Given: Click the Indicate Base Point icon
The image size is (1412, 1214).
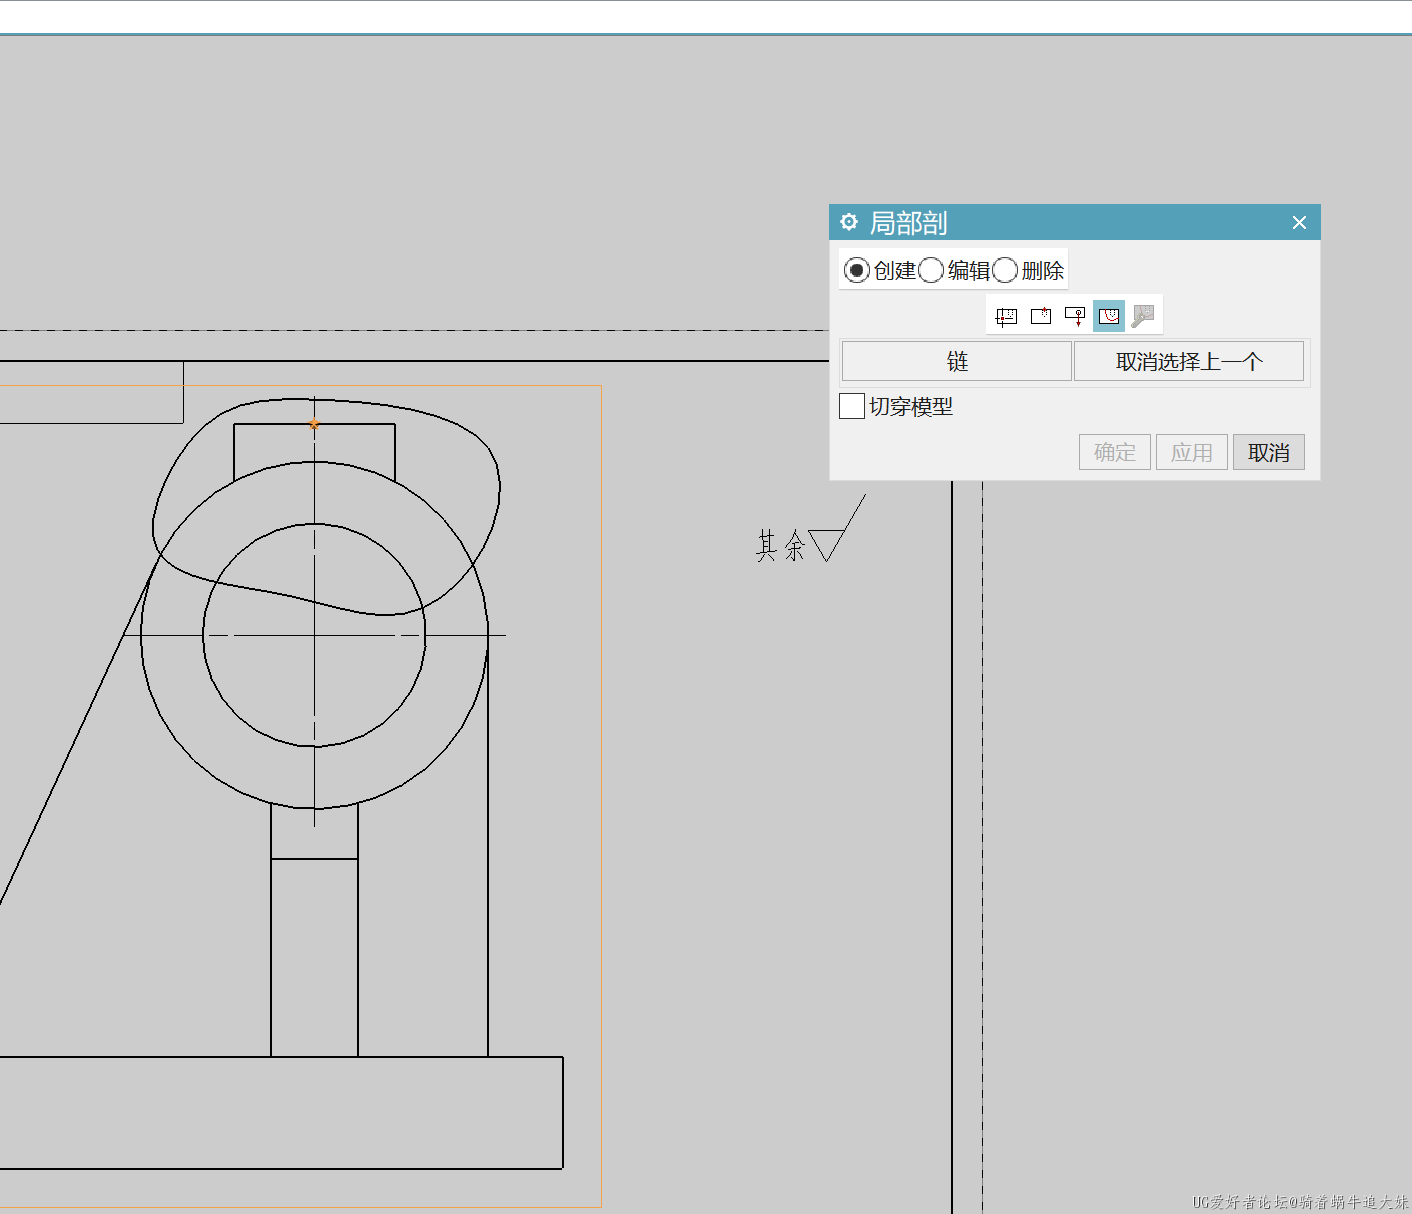Looking at the screenshot, I should [x=1041, y=316].
